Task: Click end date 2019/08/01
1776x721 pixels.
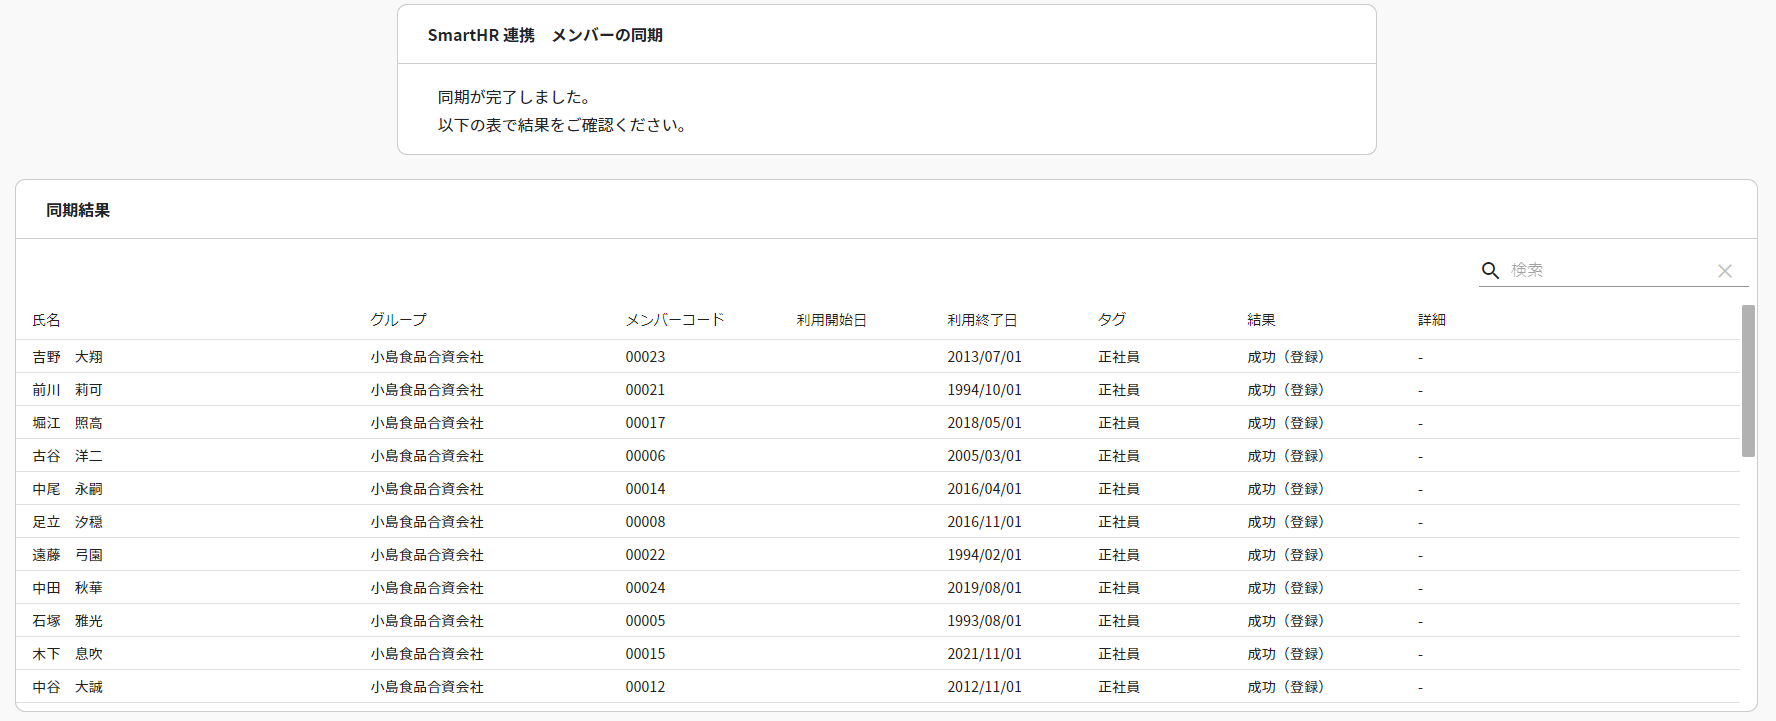Action: click(985, 588)
